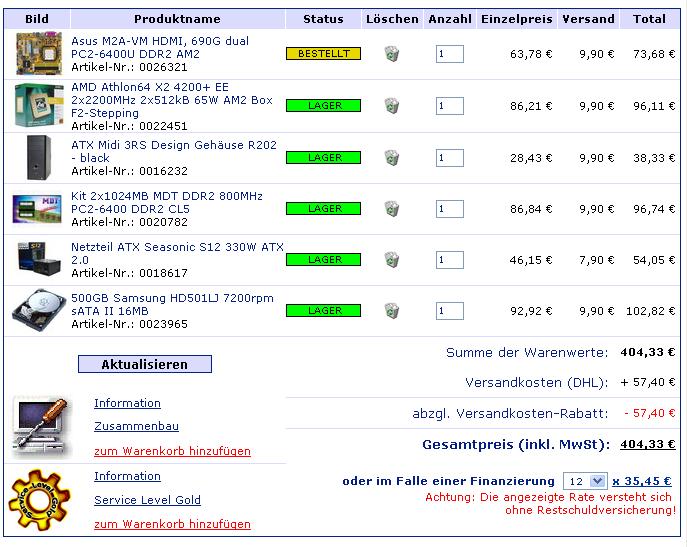Open the black ATX case thumbnail

pos(39,157)
